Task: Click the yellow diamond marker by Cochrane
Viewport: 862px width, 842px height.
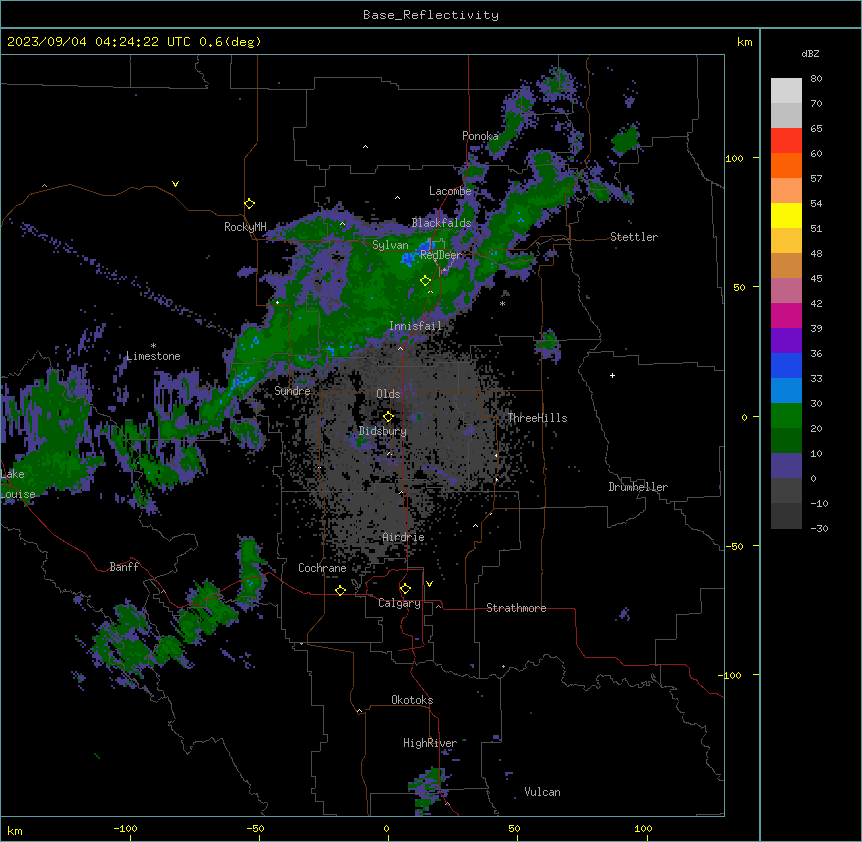Action: click(340, 590)
